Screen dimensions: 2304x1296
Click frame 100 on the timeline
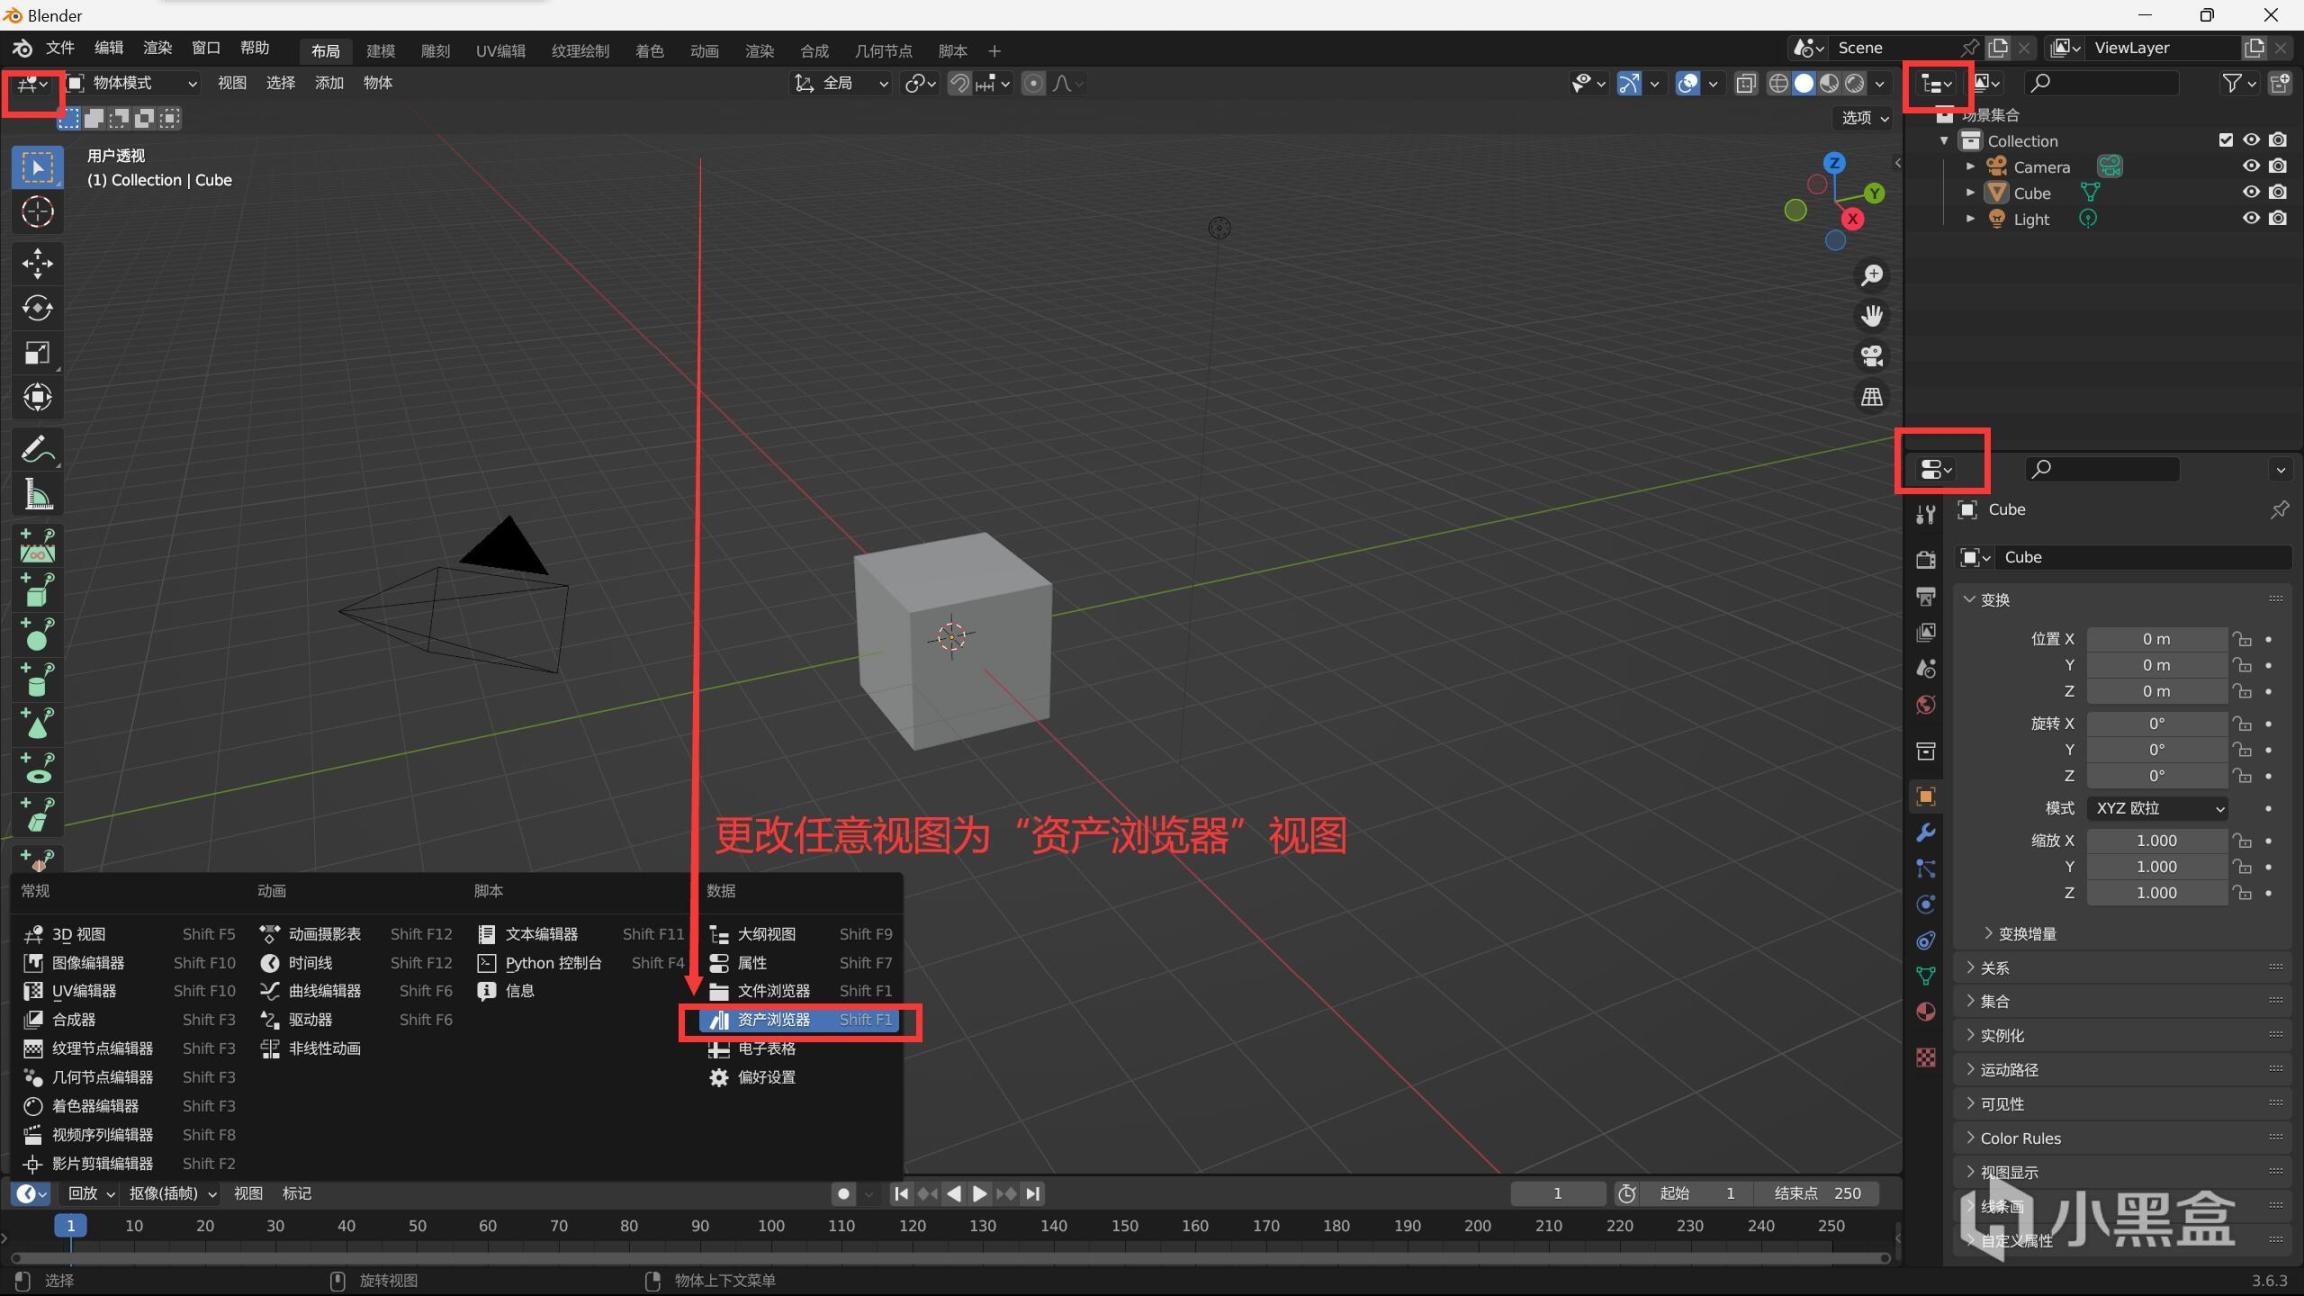(770, 1225)
